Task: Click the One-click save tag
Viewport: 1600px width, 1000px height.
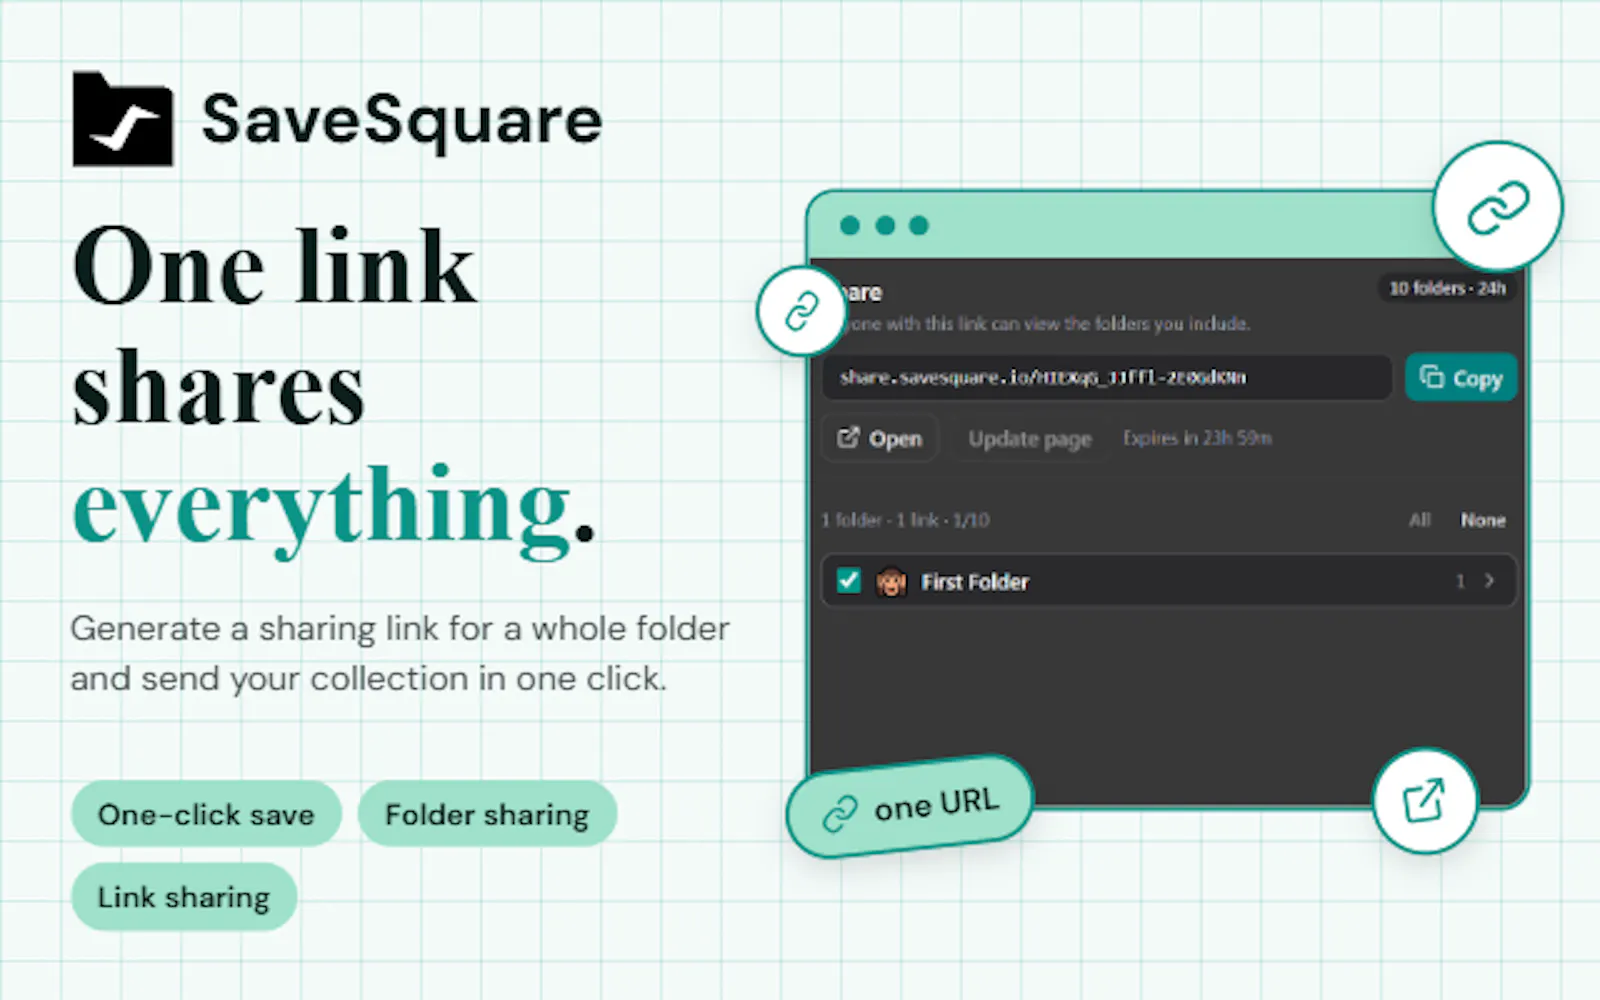Action: point(206,814)
